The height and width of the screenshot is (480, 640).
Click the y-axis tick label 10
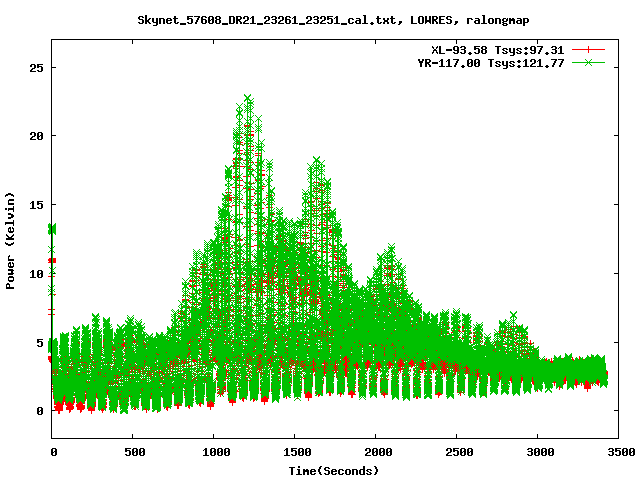36,273
